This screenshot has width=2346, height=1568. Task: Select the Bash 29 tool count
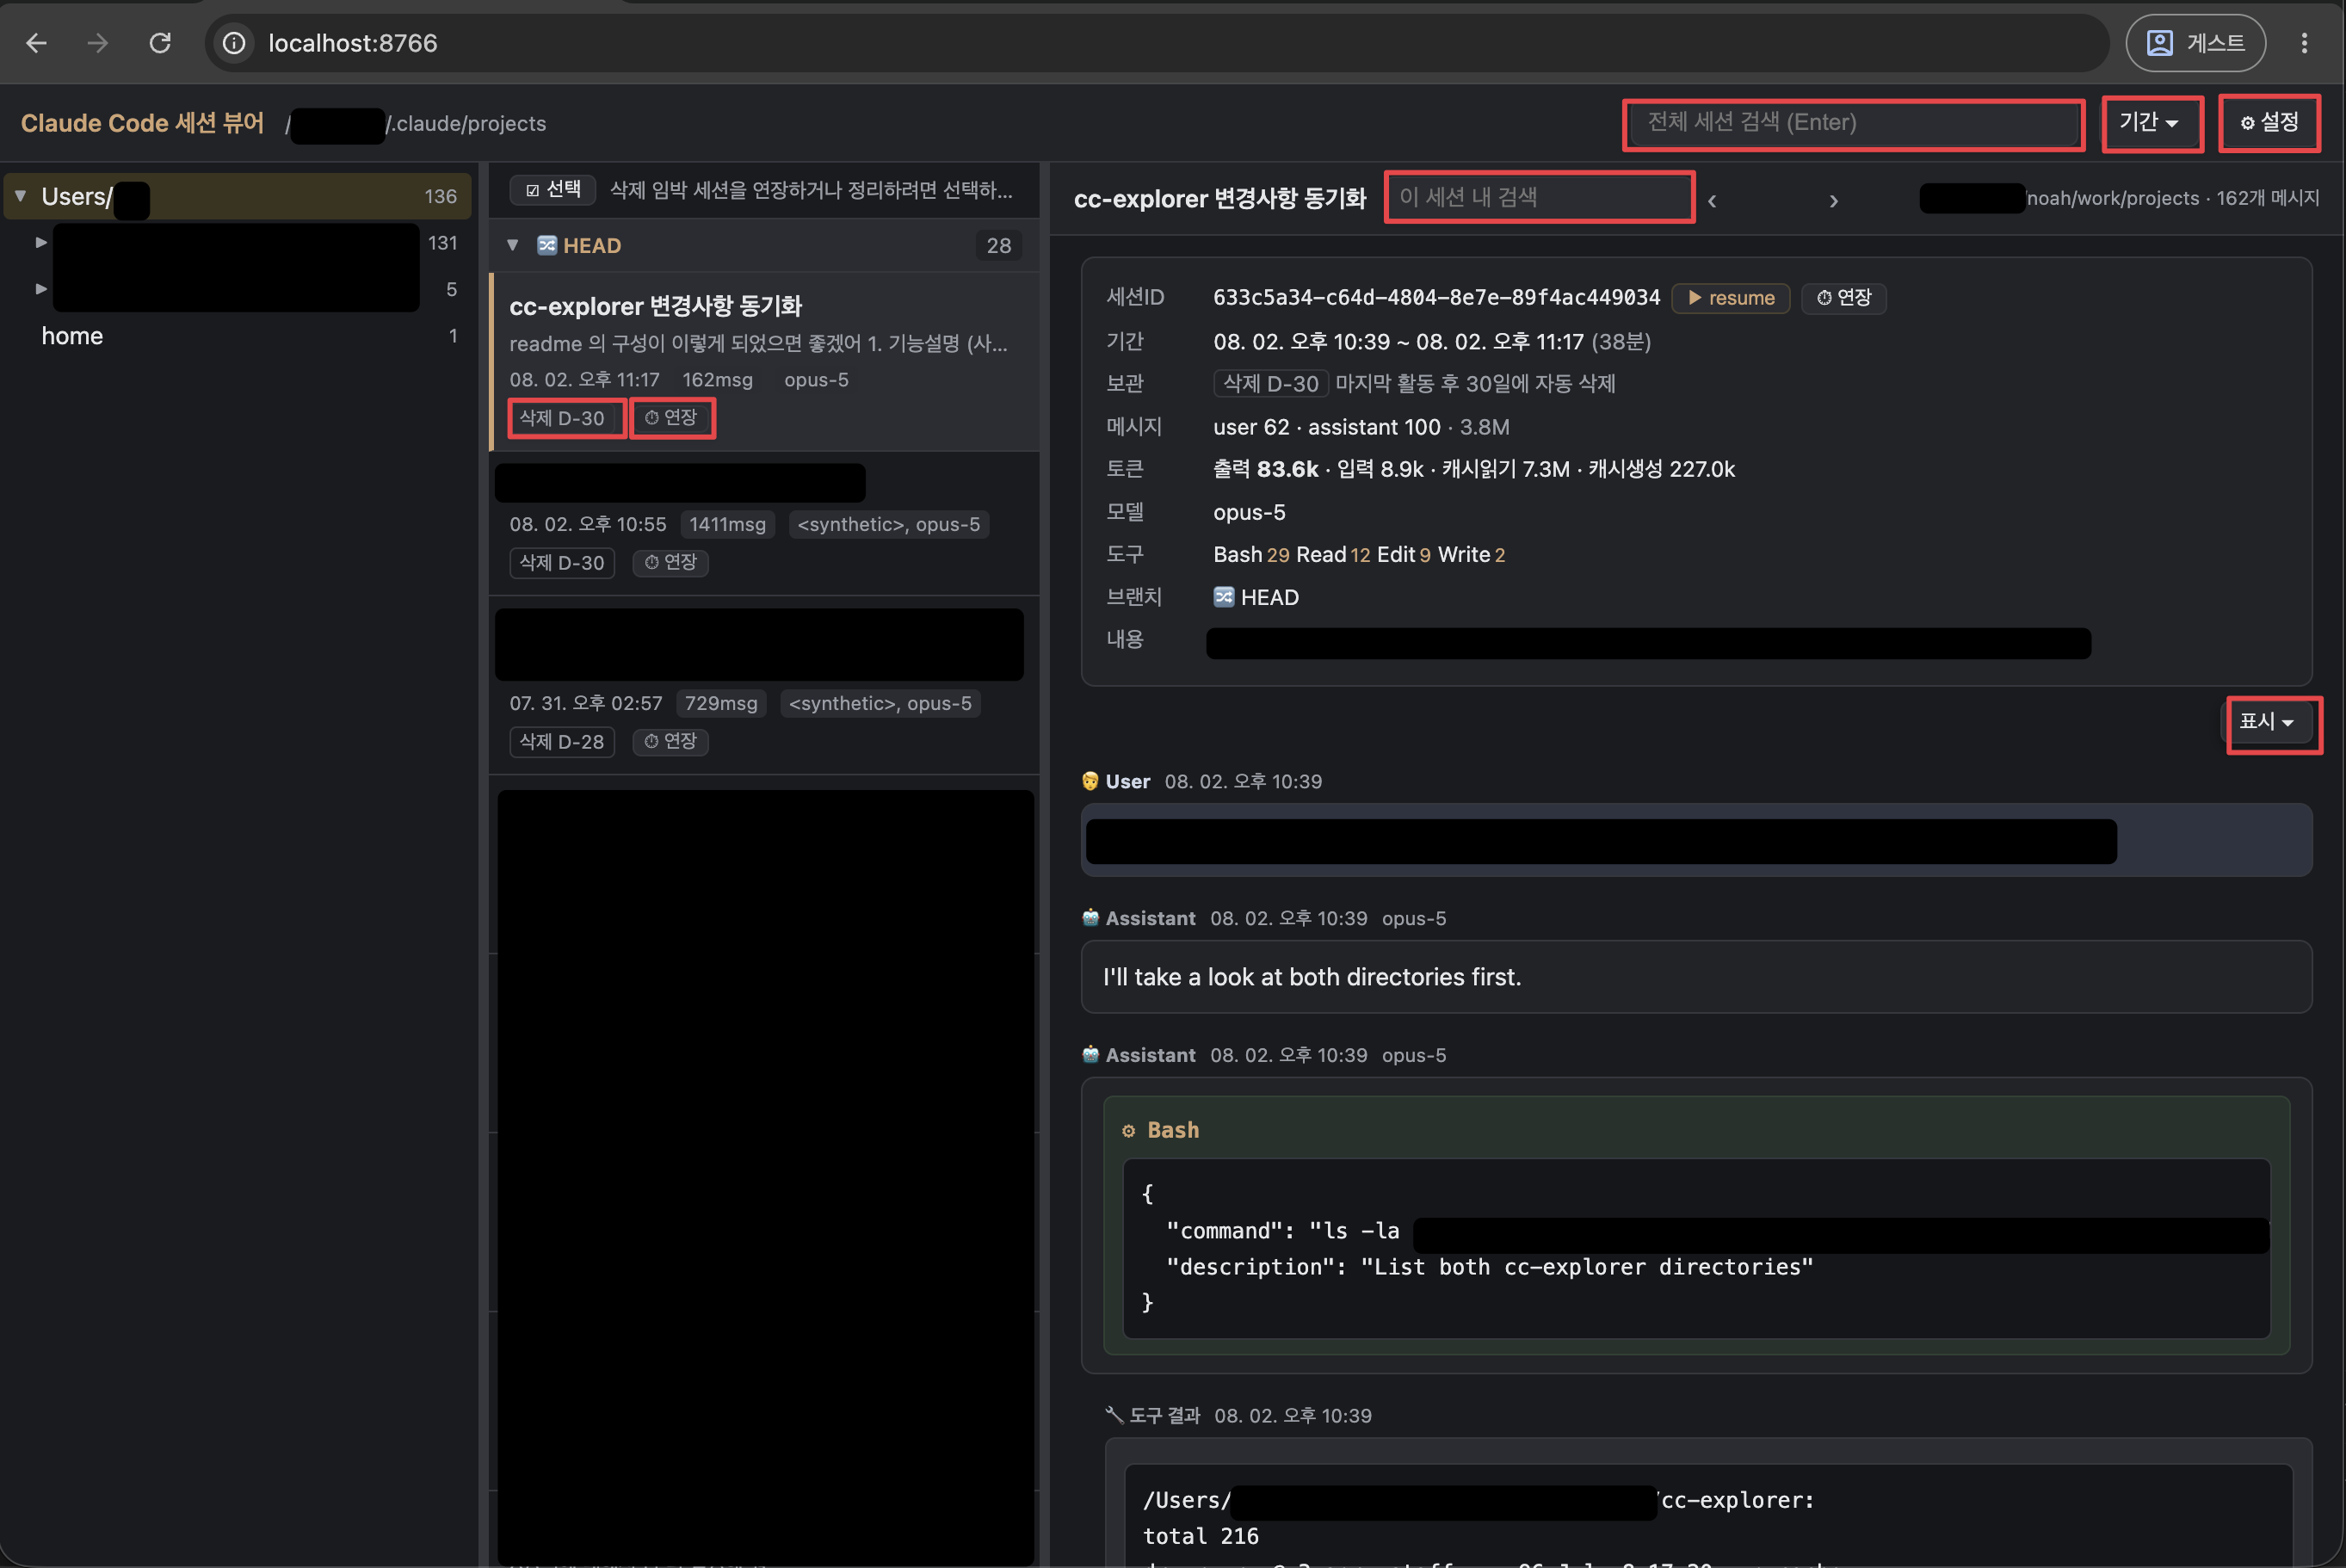click(1251, 555)
